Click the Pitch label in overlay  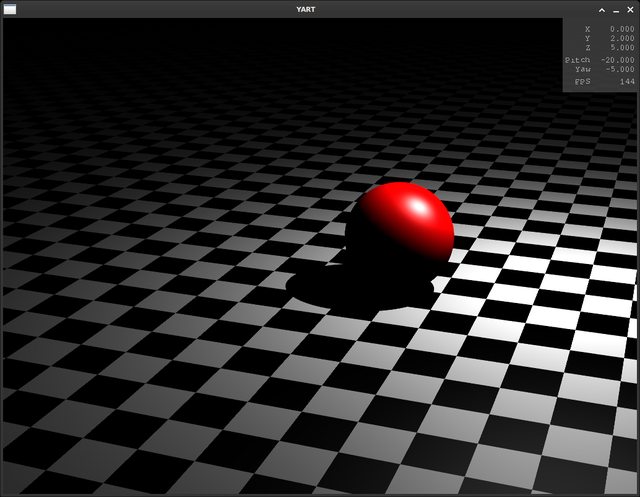578,60
